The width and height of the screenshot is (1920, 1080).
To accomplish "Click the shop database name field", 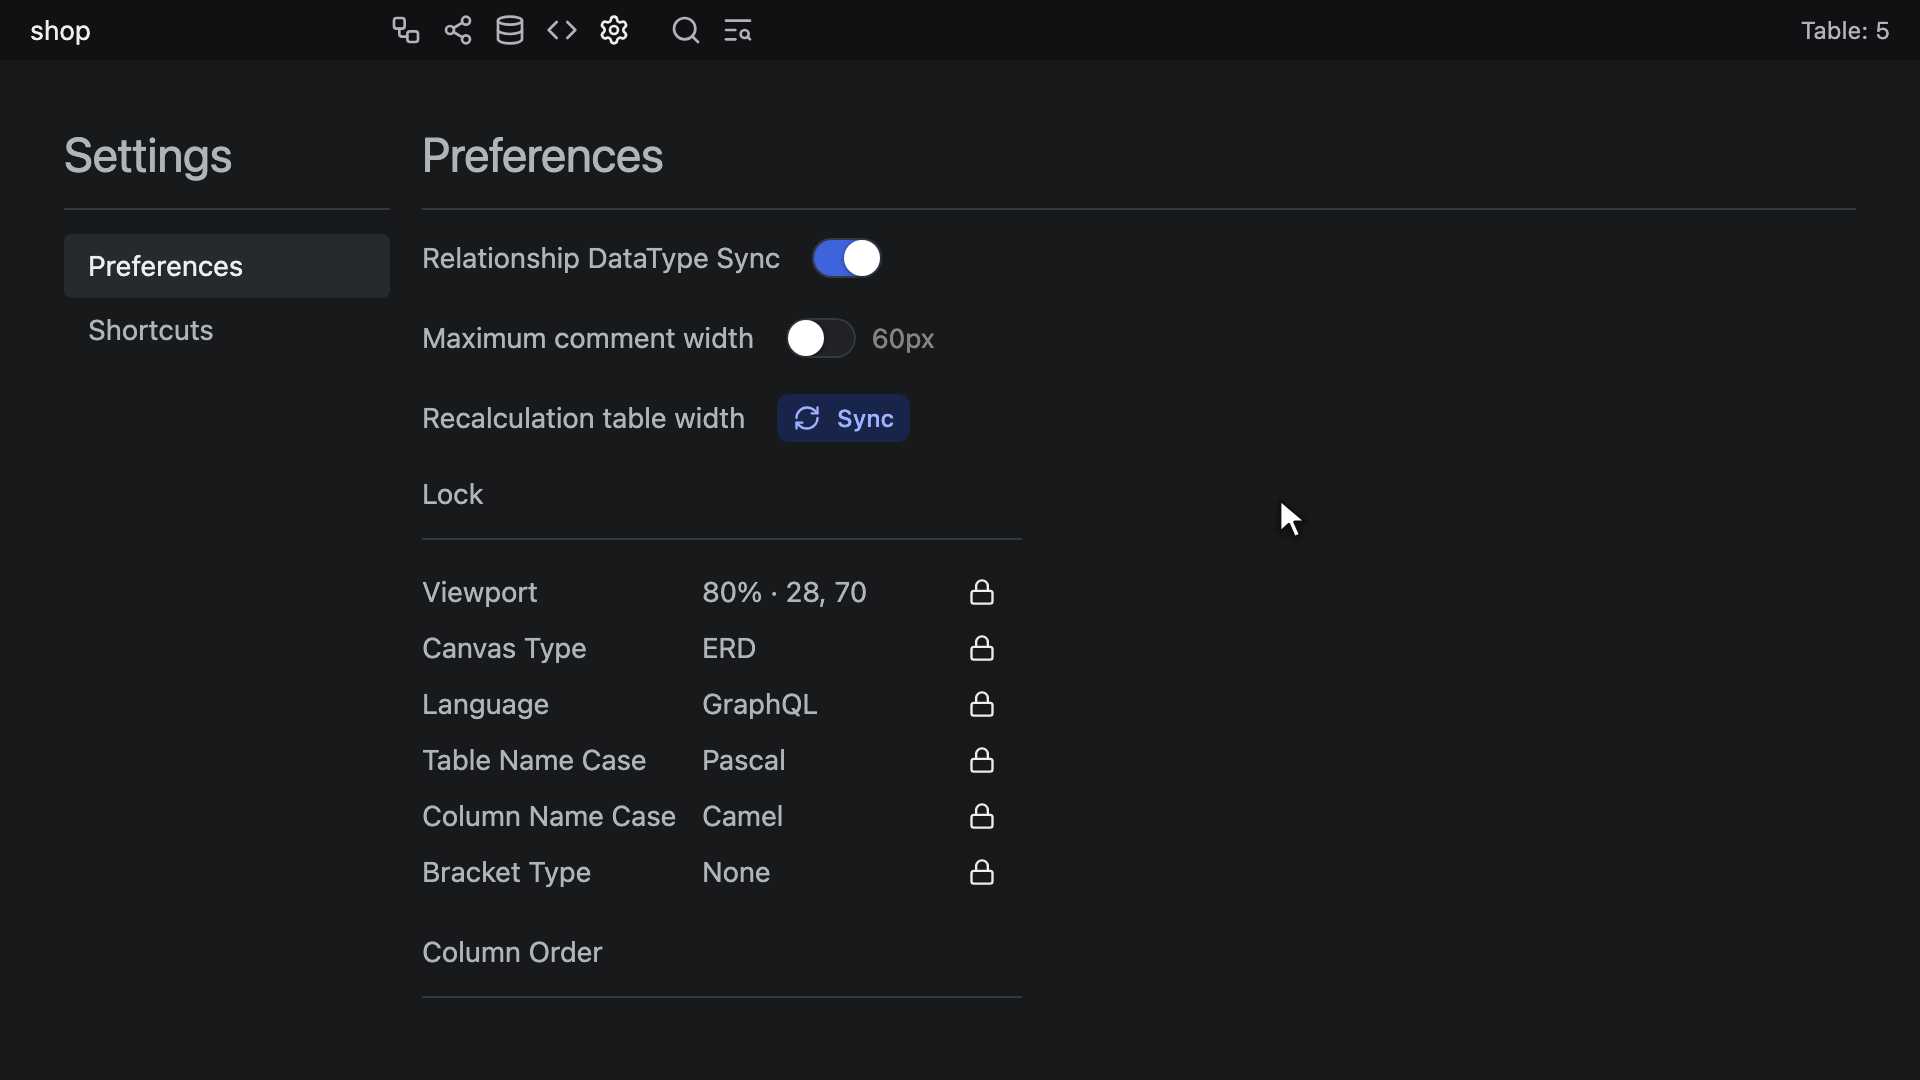I will tap(60, 30).
